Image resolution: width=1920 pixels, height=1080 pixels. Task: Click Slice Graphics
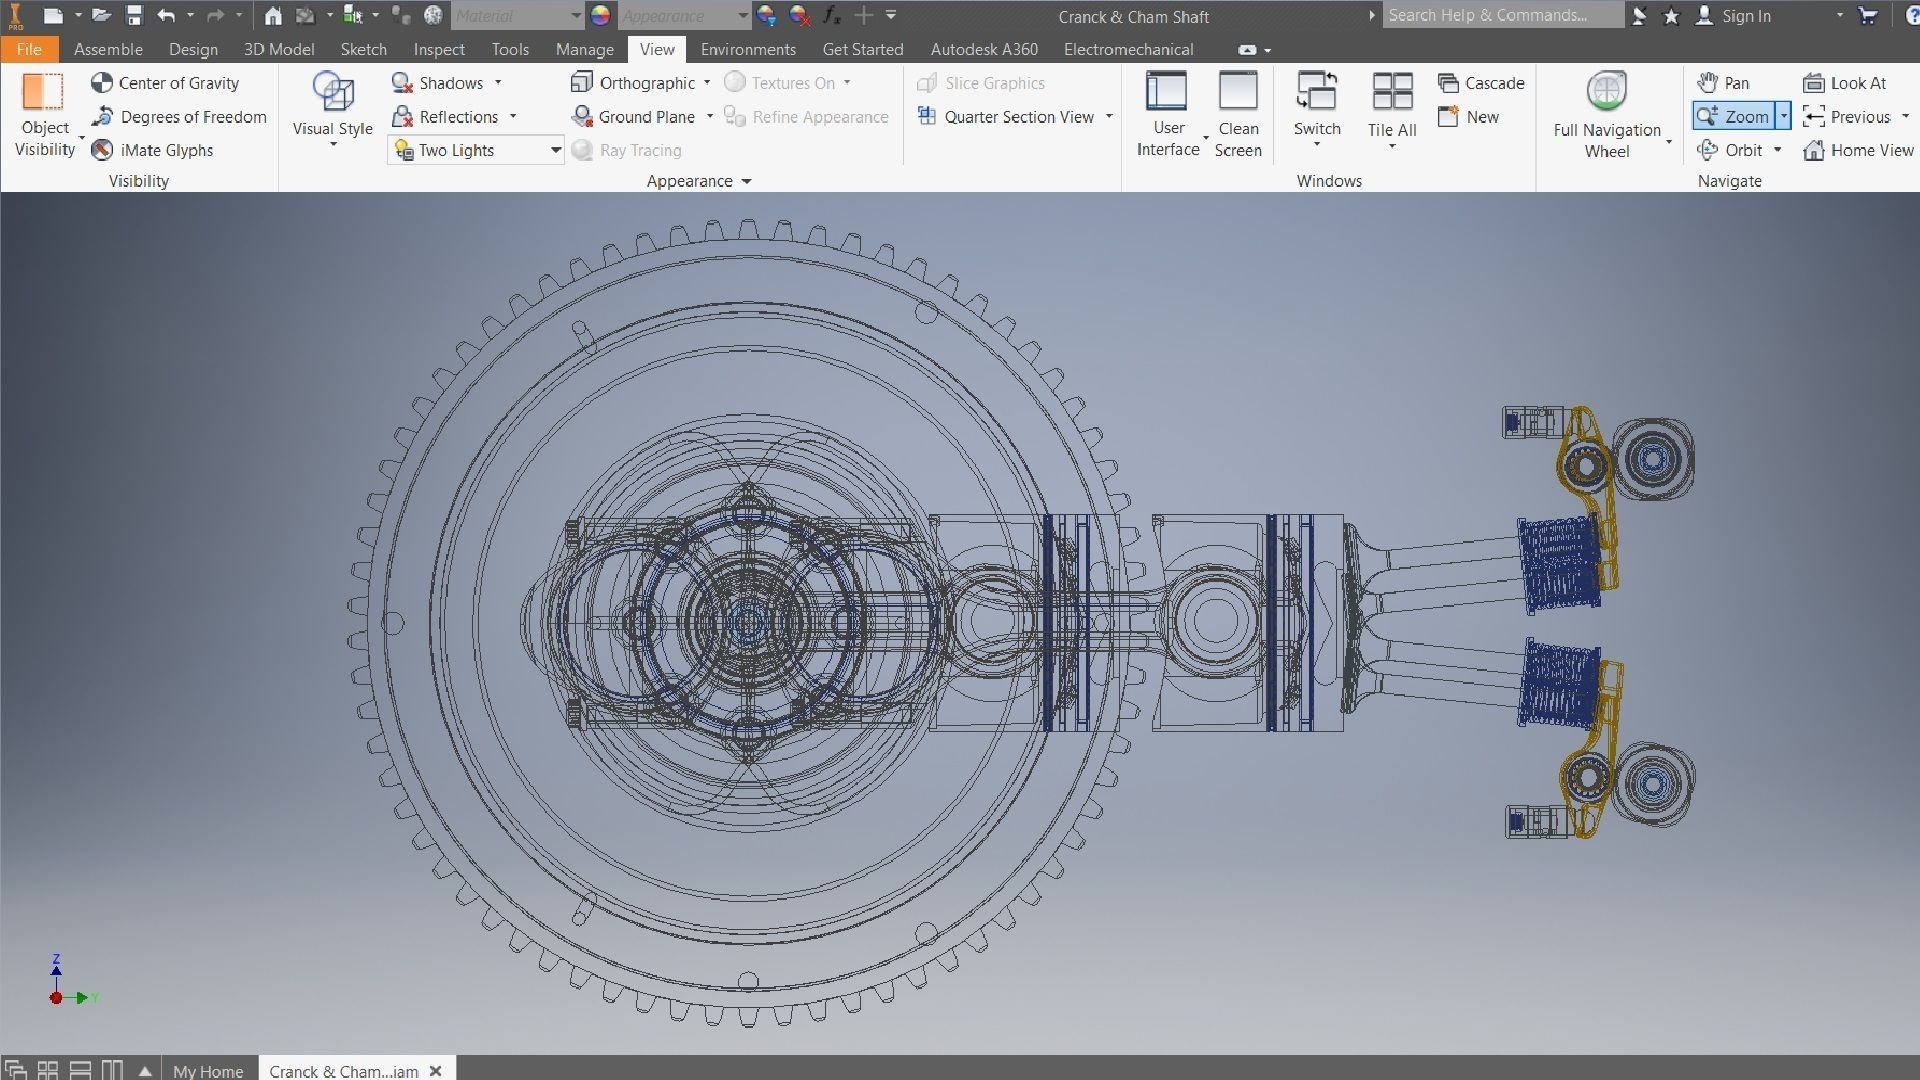981,83
